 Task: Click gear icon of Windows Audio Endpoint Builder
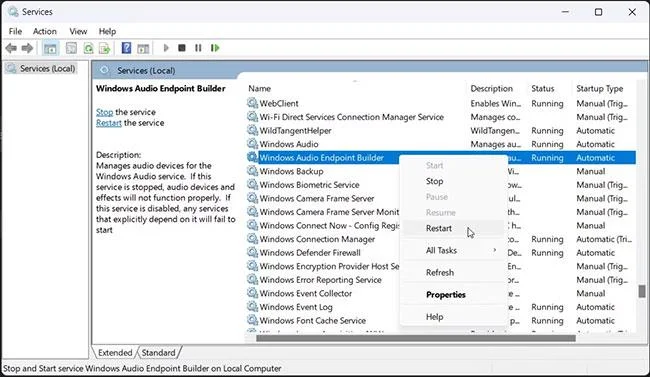pyautogui.click(x=252, y=157)
